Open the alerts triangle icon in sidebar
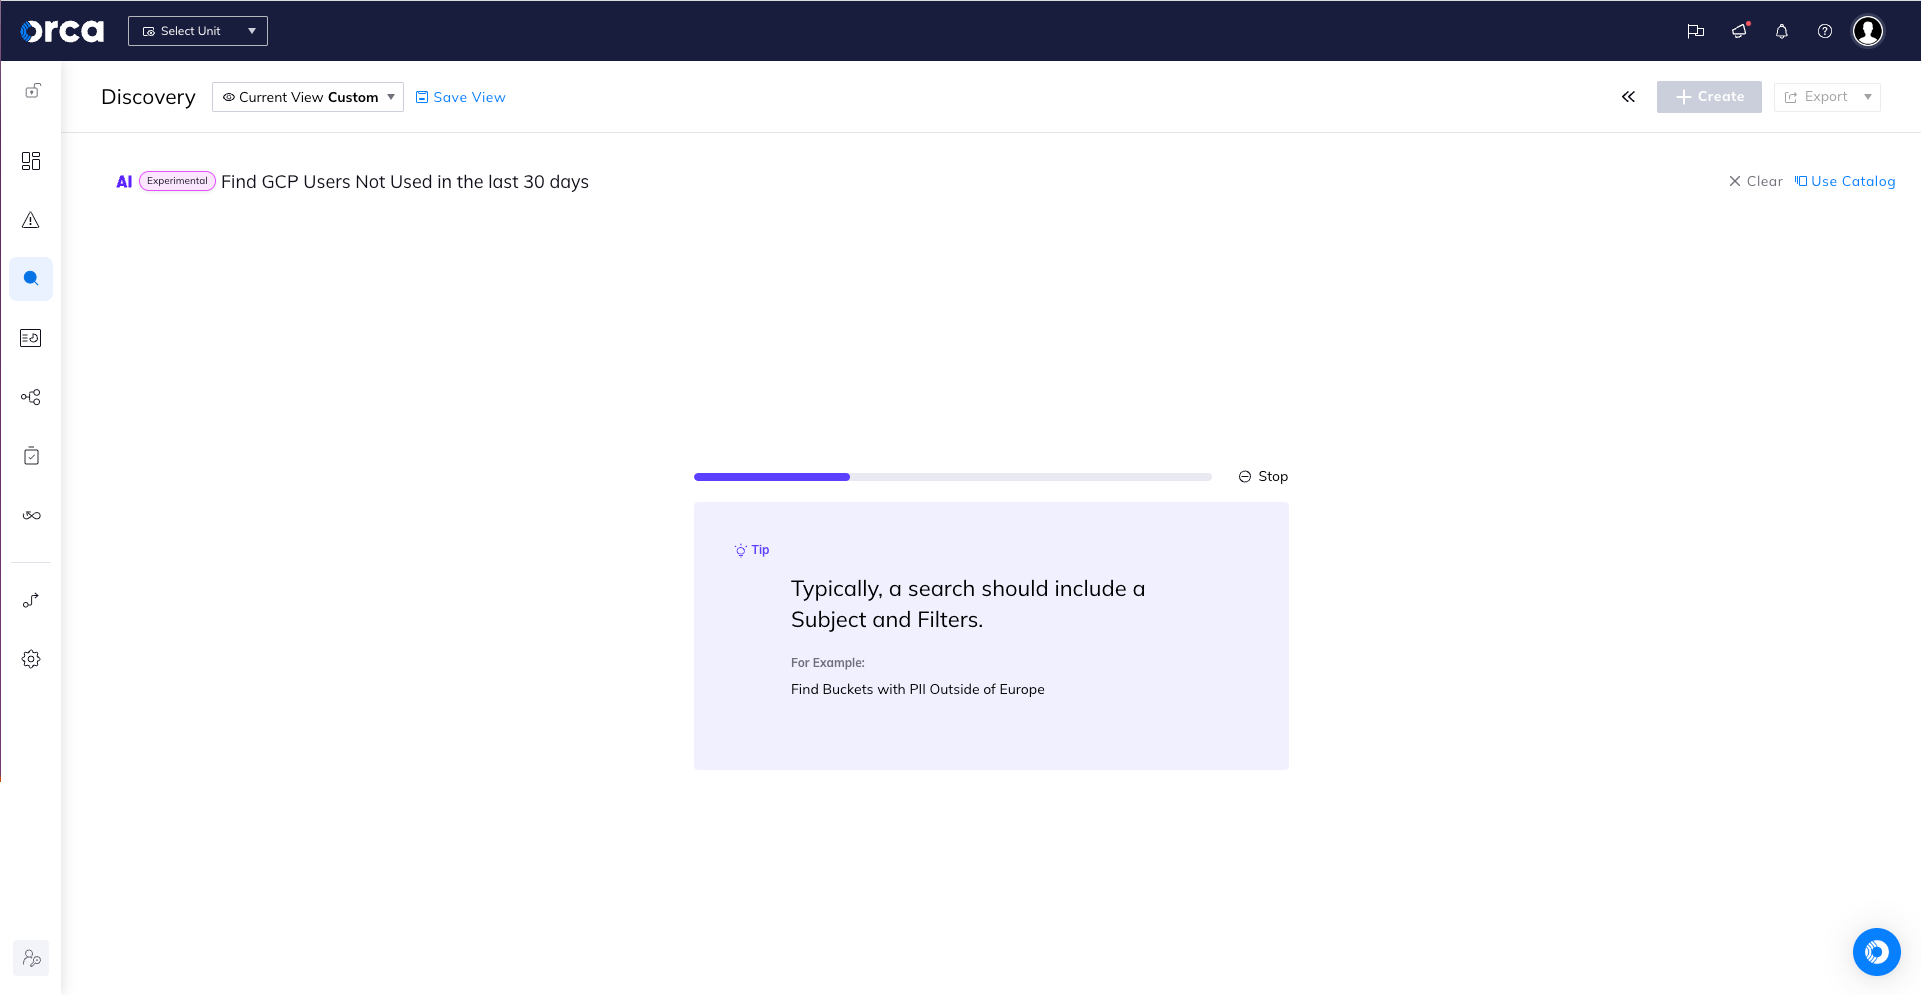The height and width of the screenshot is (995, 1921). [x=31, y=220]
